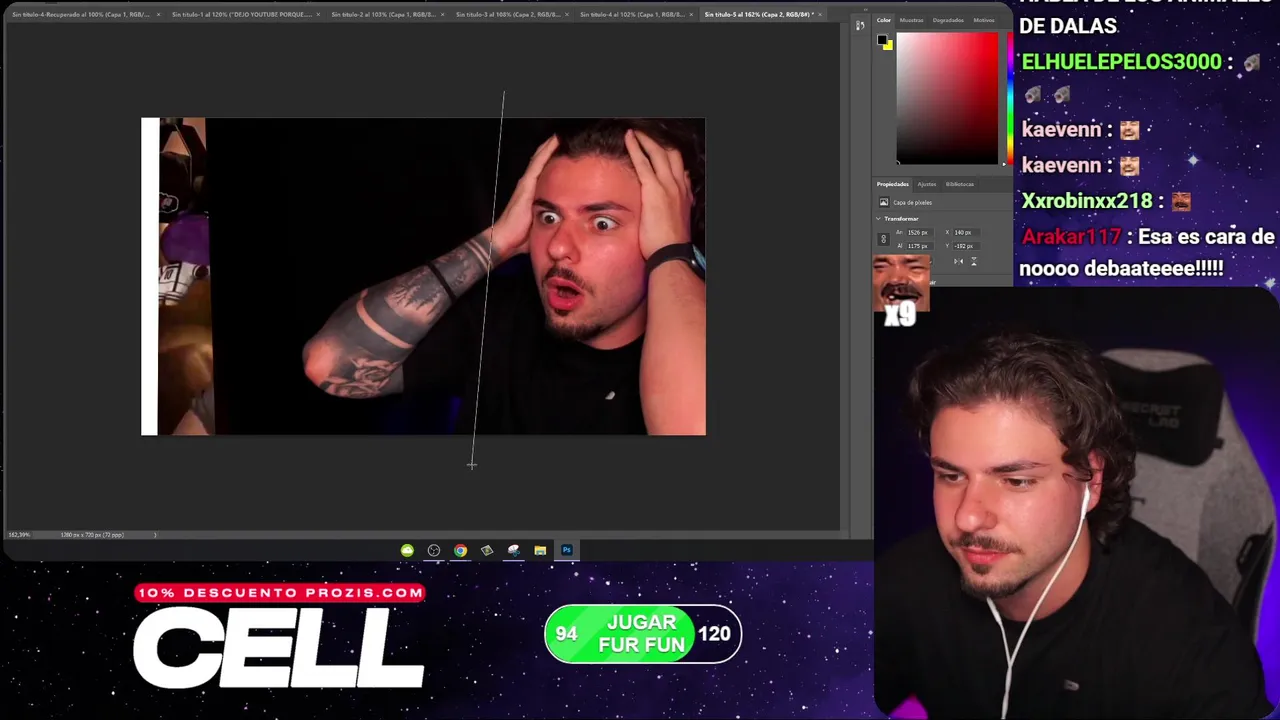Click username ELHUELEPELOS3000 in chat
The width and height of the screenshot is (1280, 720).
coord(1121,62)
